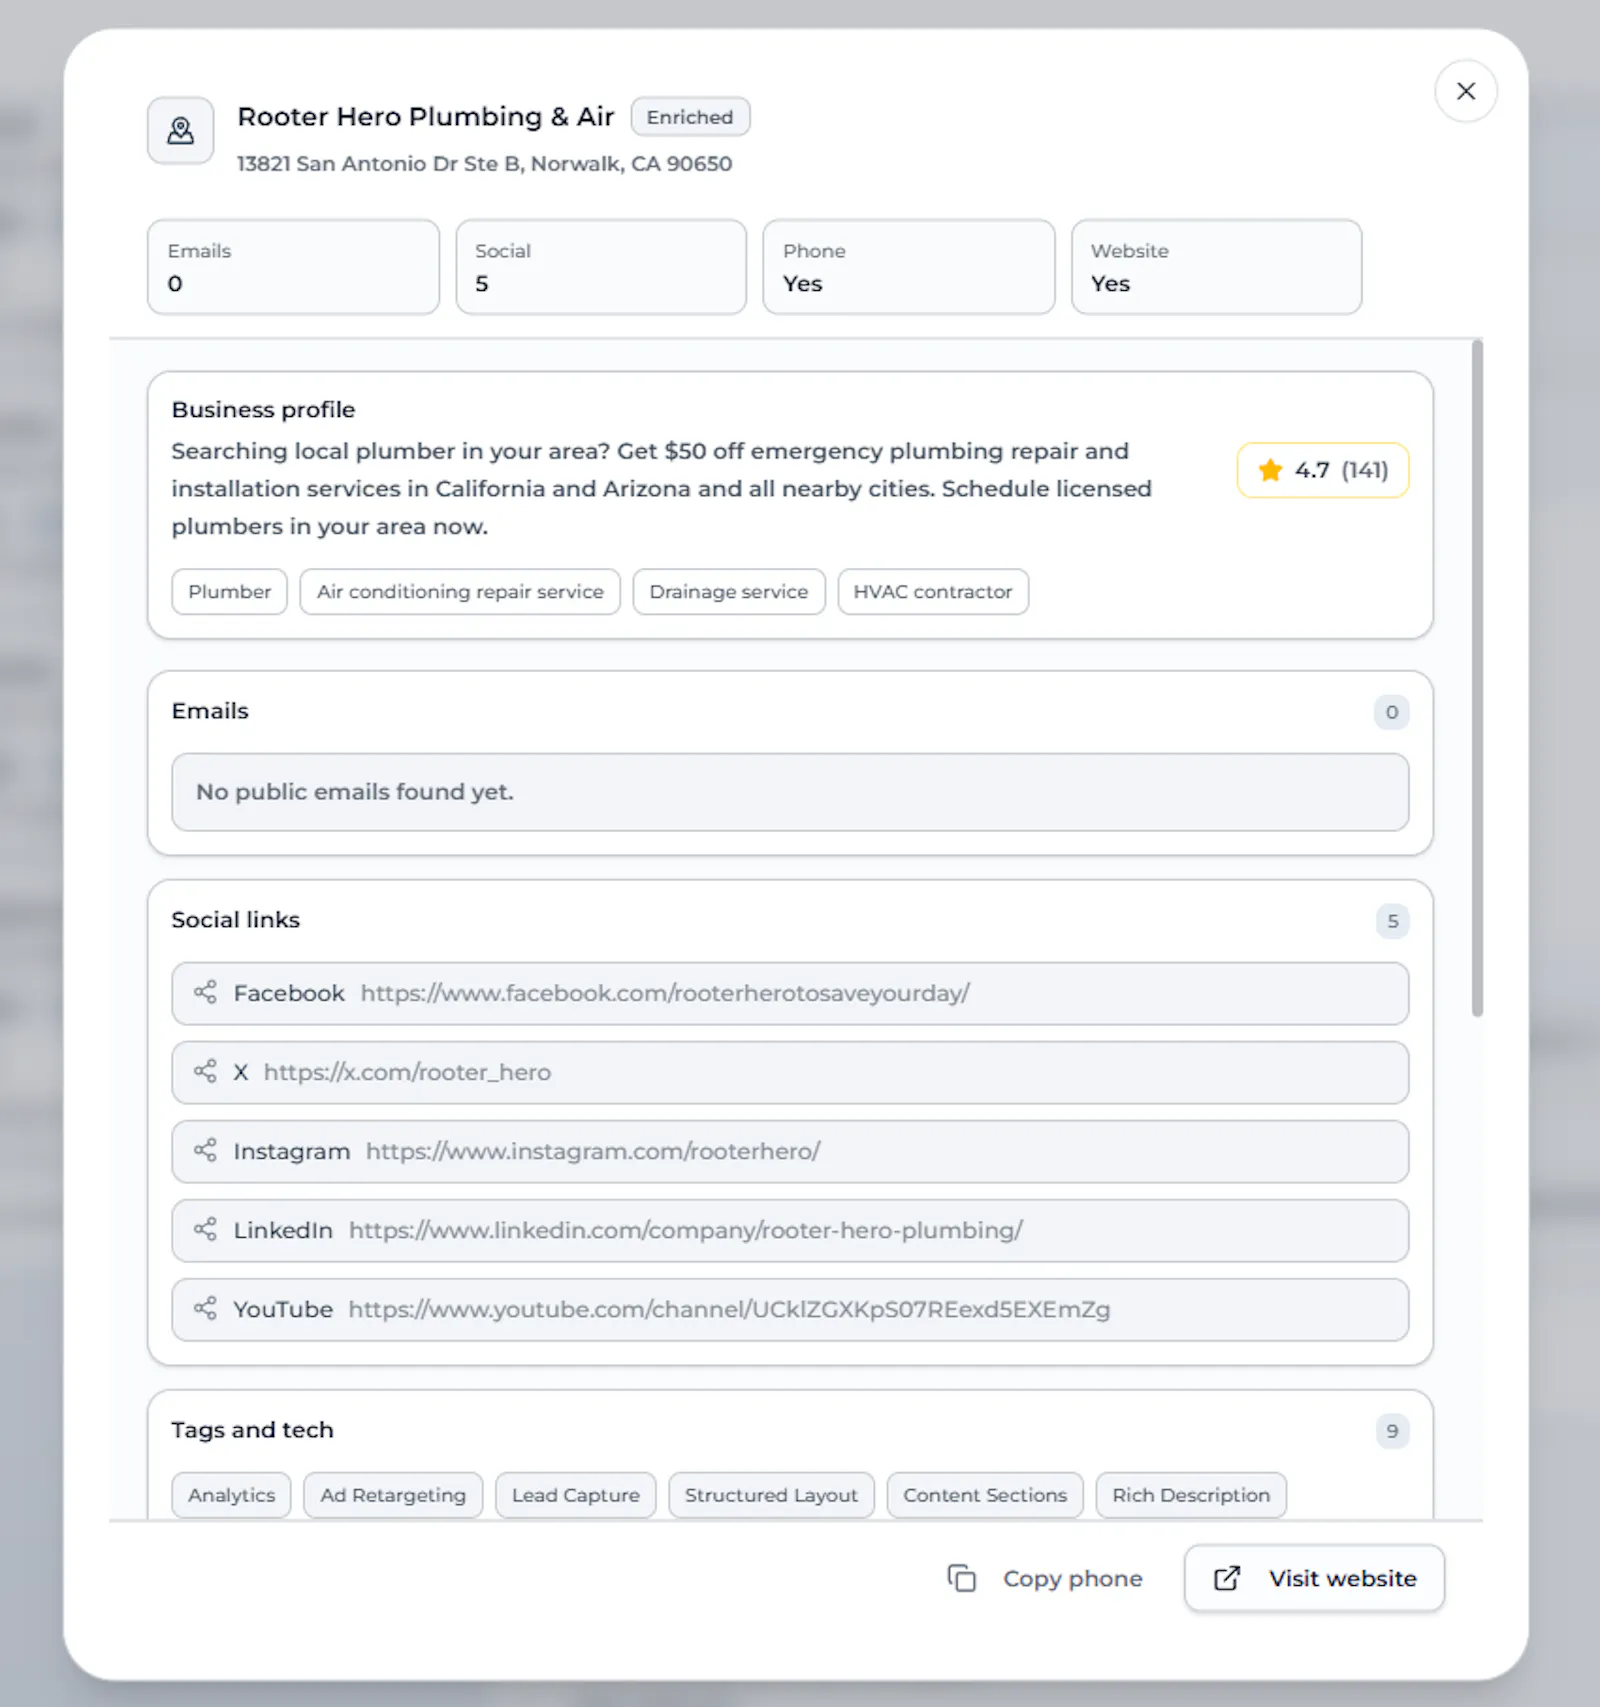Click the Structured Layout tag

coord(771,1495)
